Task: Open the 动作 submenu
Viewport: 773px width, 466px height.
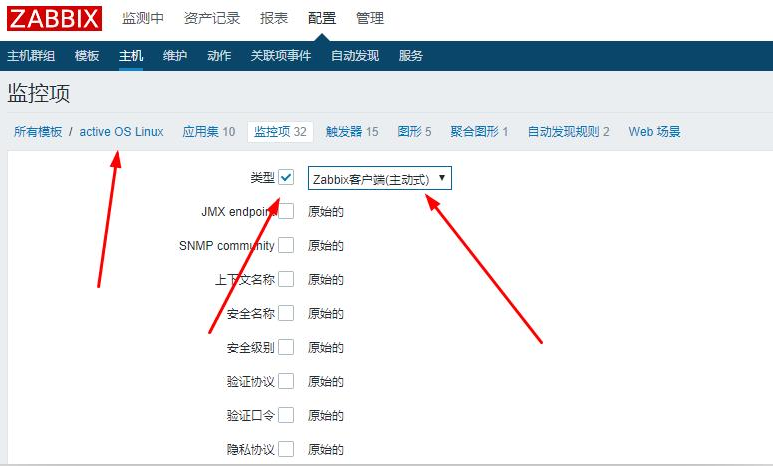Action: pyautogui.click(x=219, y=56)
